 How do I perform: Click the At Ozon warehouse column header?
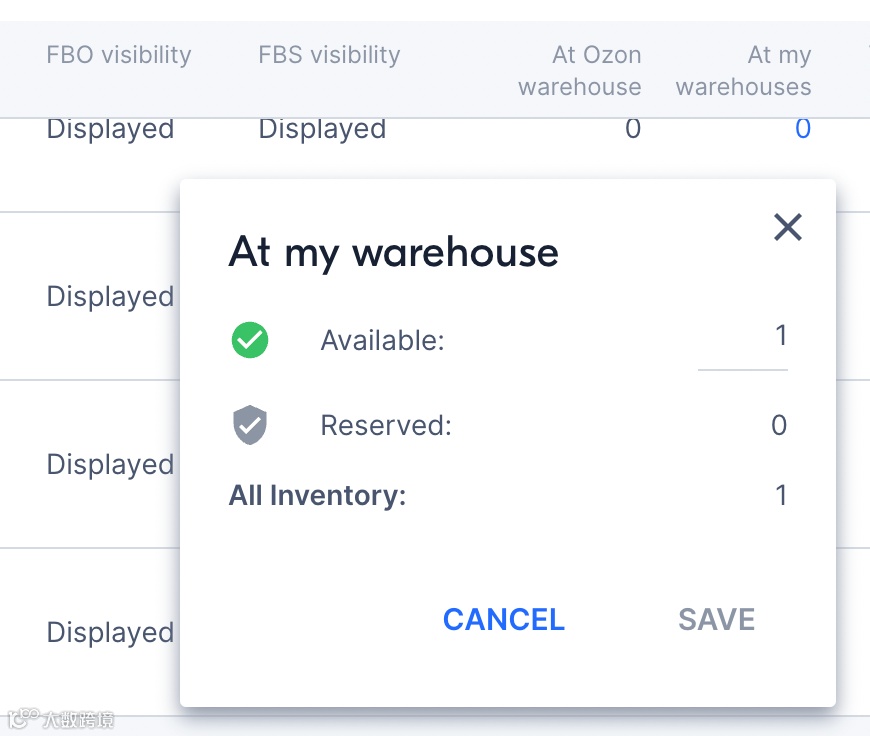[x=580, y=71]
